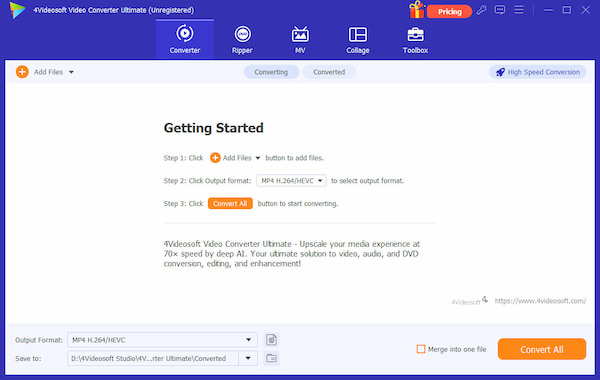
Task: Click the 4Videosoft logo mark near the website link
Action: click(x=470, y=301)
